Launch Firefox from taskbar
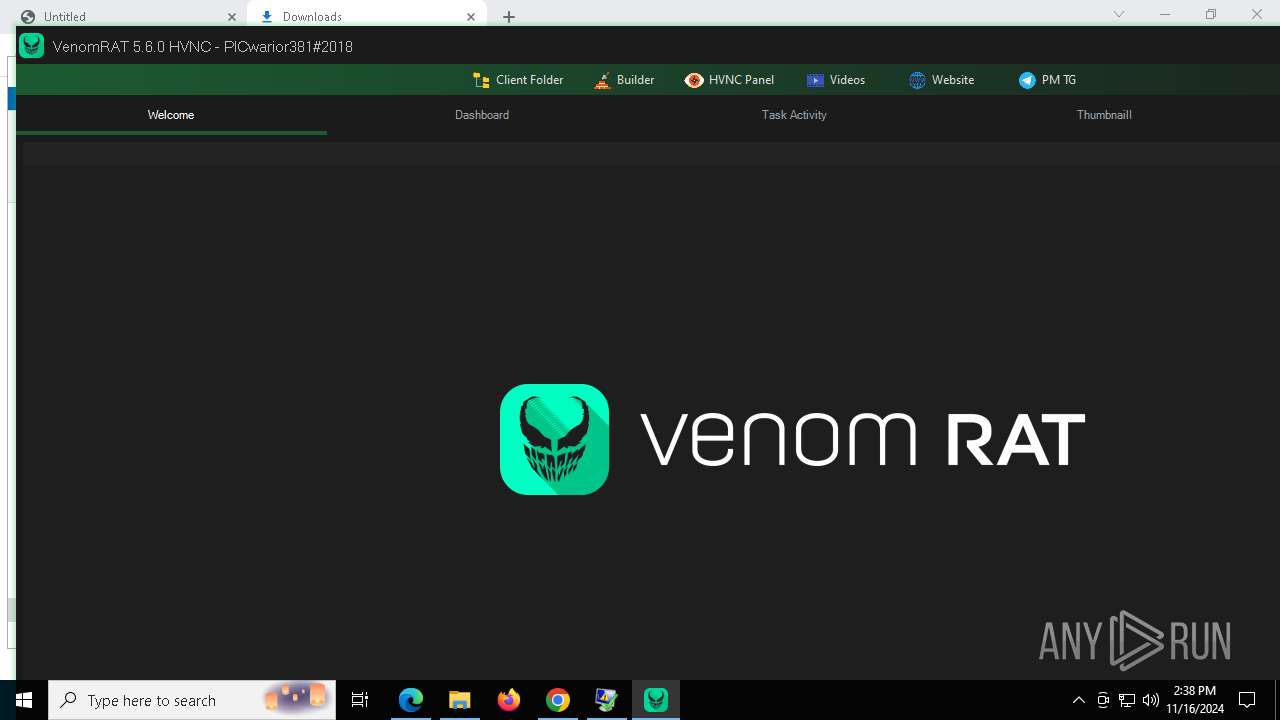The image size is (1280, 720). tap(508, 700)
